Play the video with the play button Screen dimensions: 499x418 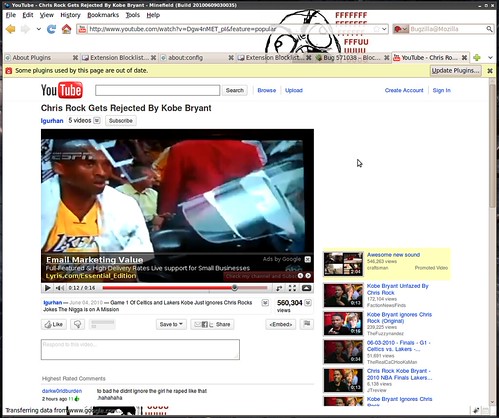click(x=47, y=288)
